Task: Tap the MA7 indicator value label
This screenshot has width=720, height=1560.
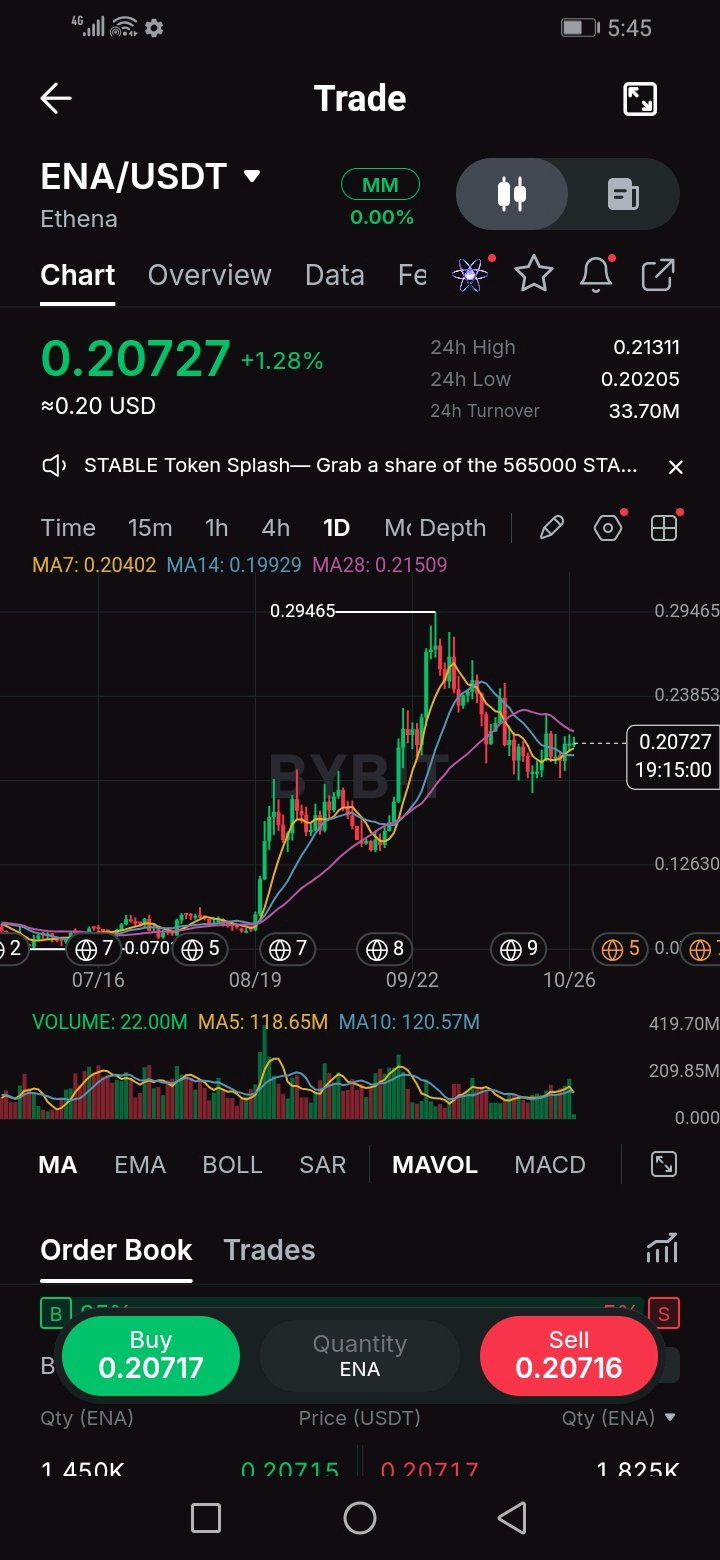Action: tap(94, 565)
